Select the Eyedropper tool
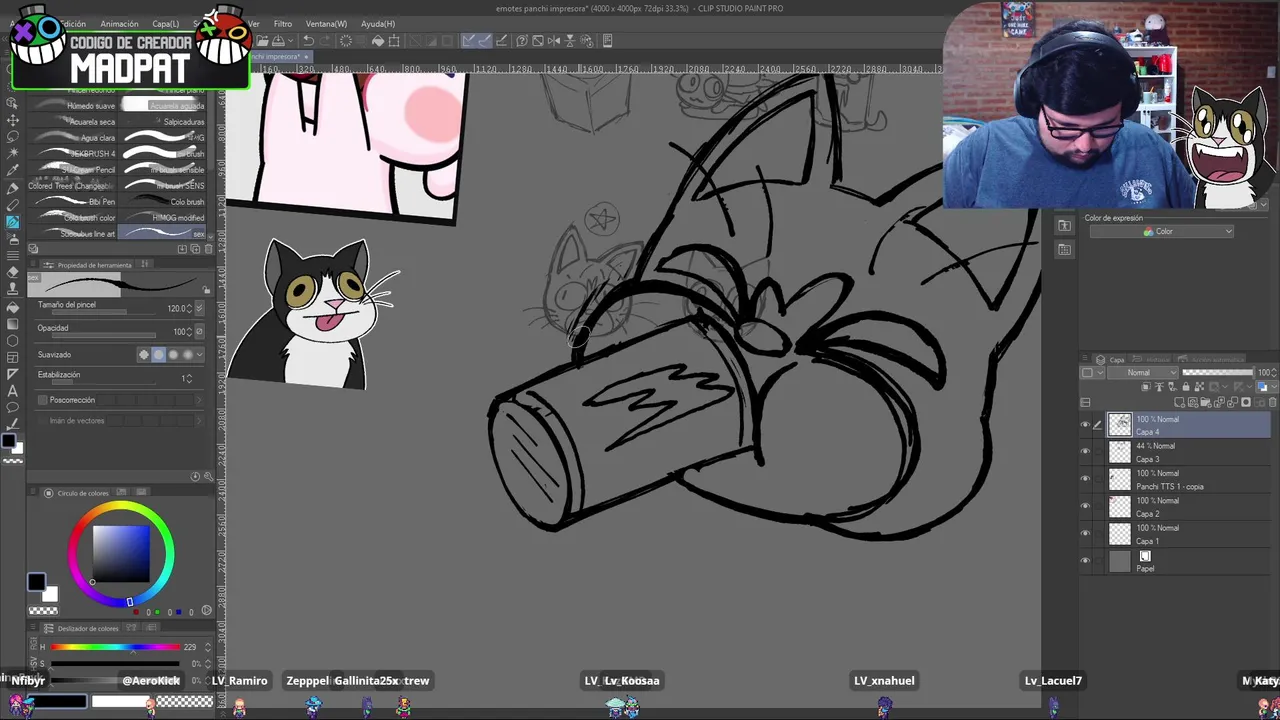This screenshot has width=1280, height=720. click(x=12, y=170)
